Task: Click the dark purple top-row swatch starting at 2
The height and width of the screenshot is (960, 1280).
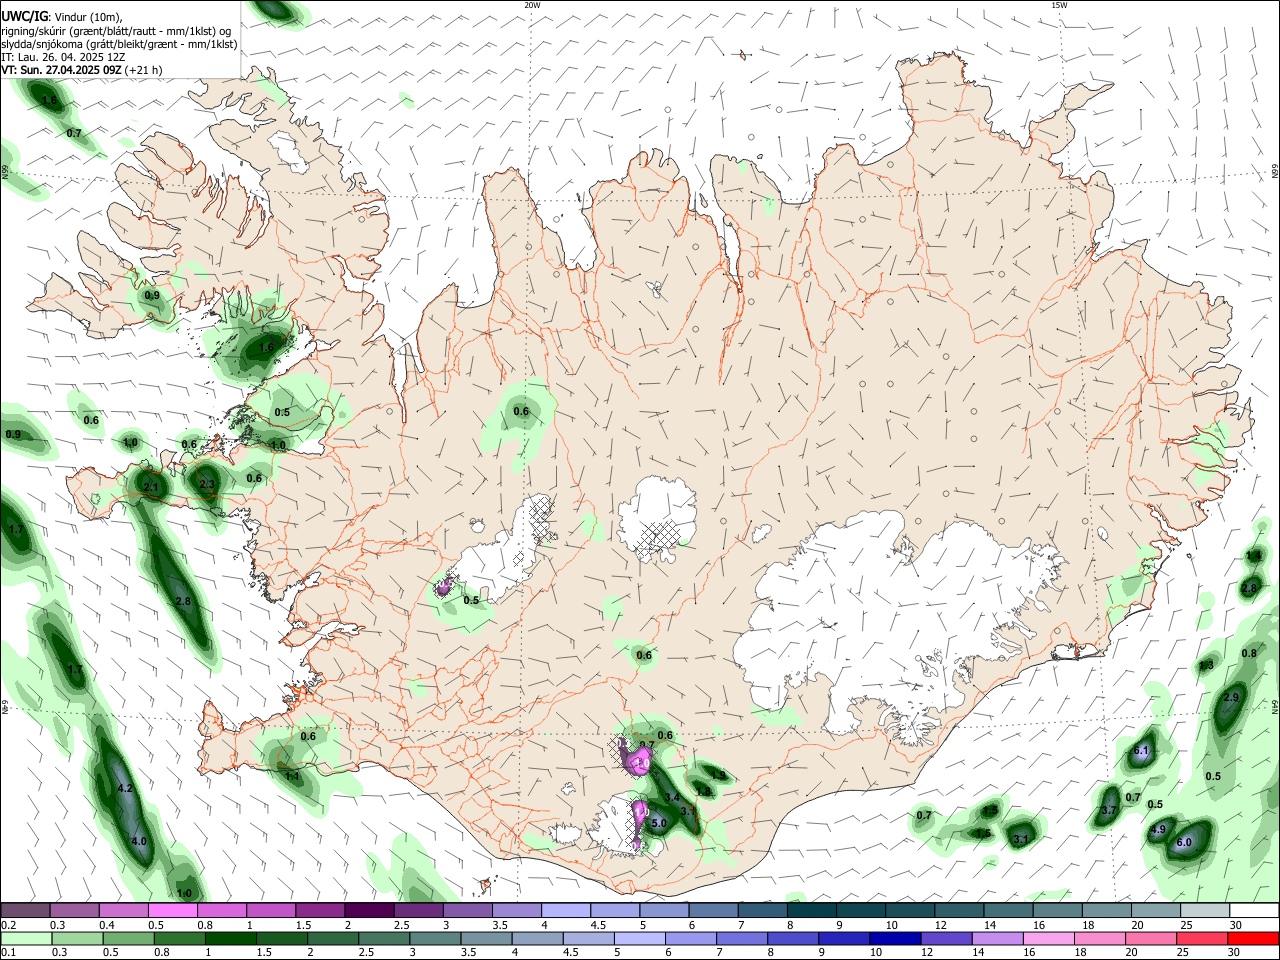Action: (x=369, y=911)
